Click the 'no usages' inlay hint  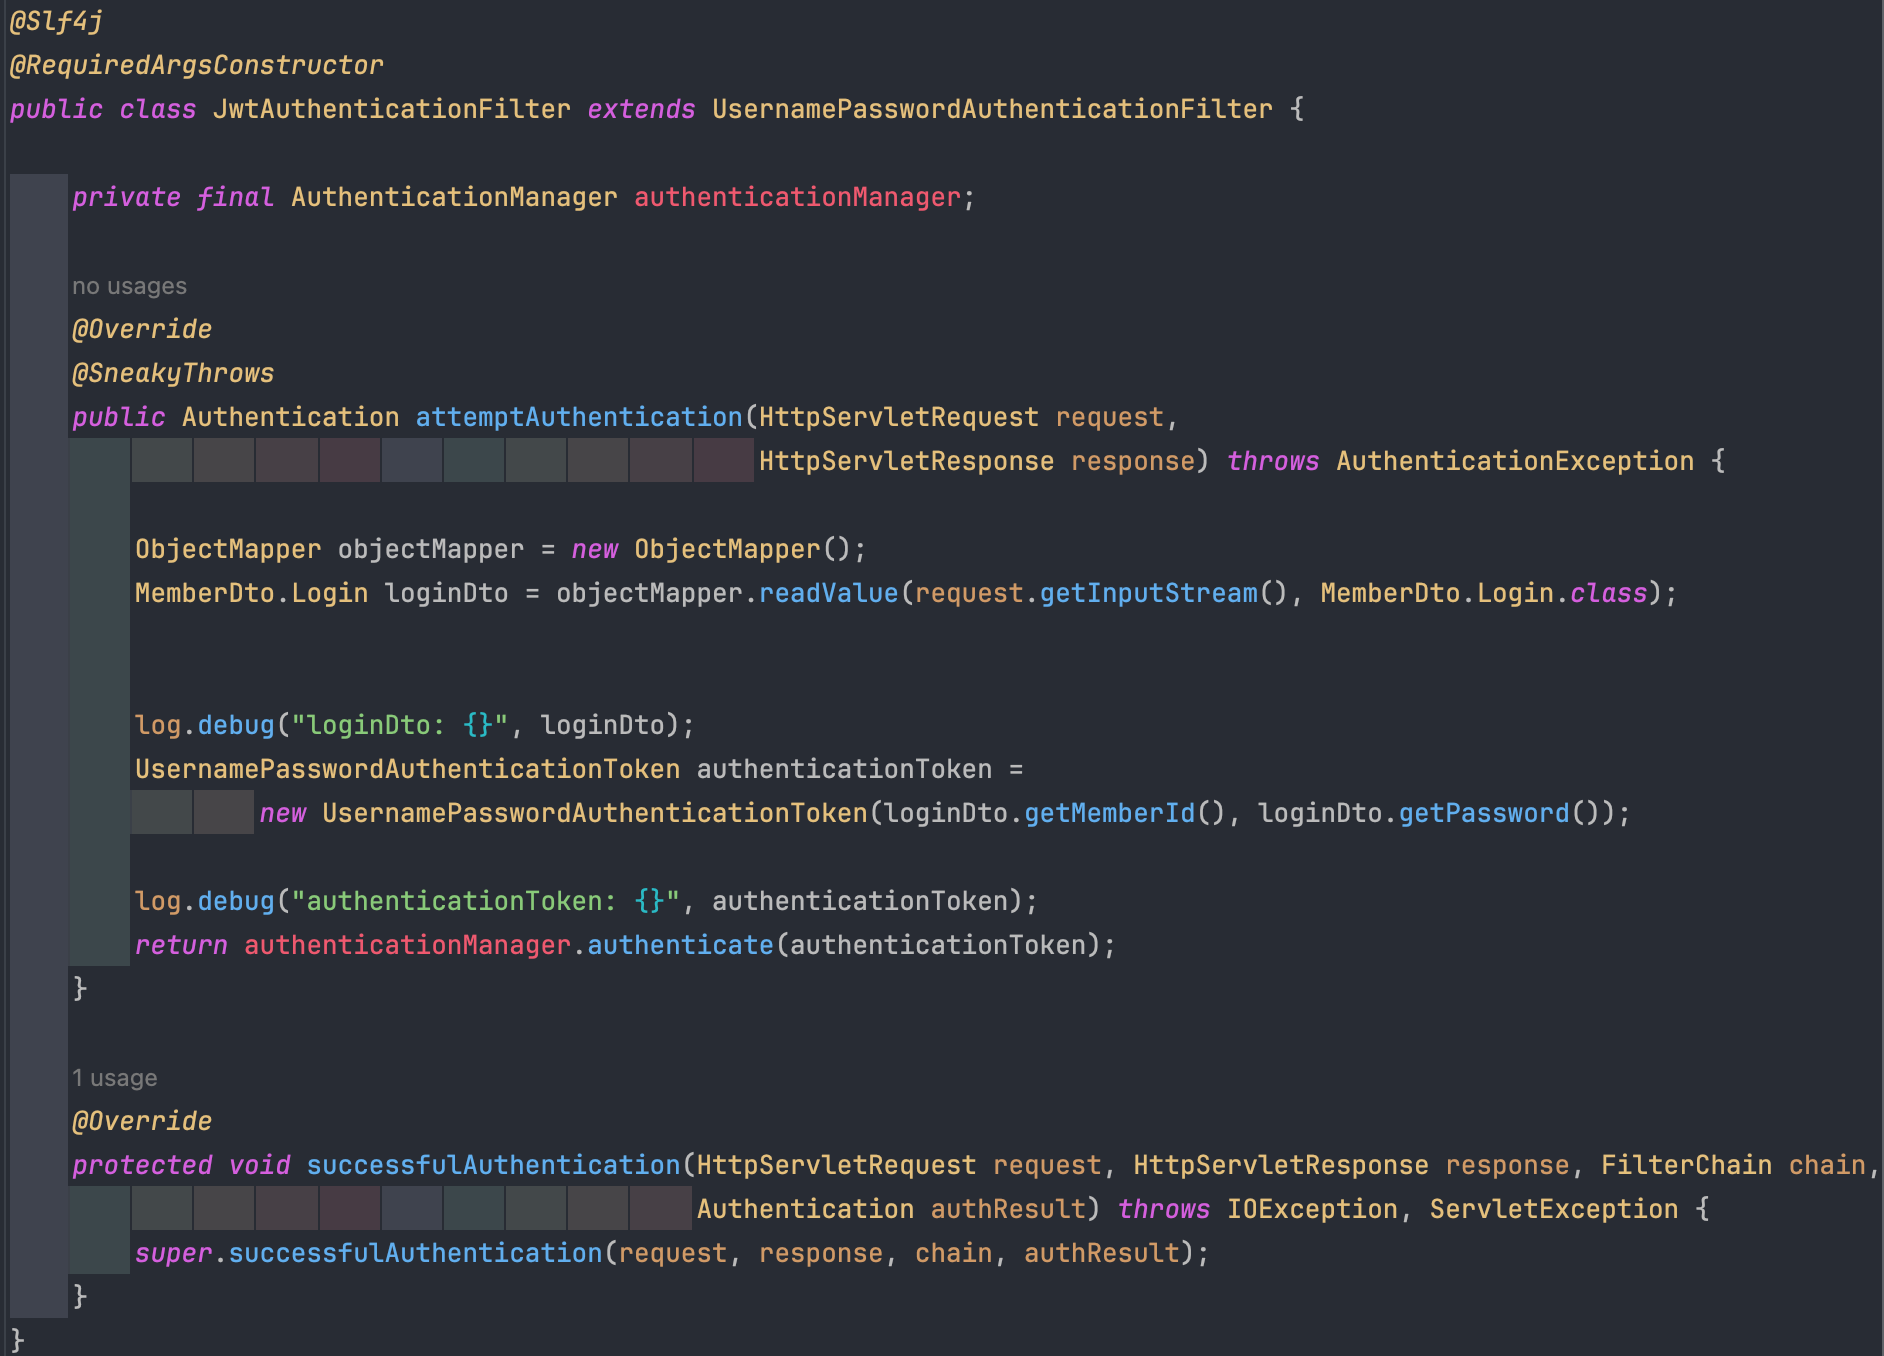pos(129,286)
